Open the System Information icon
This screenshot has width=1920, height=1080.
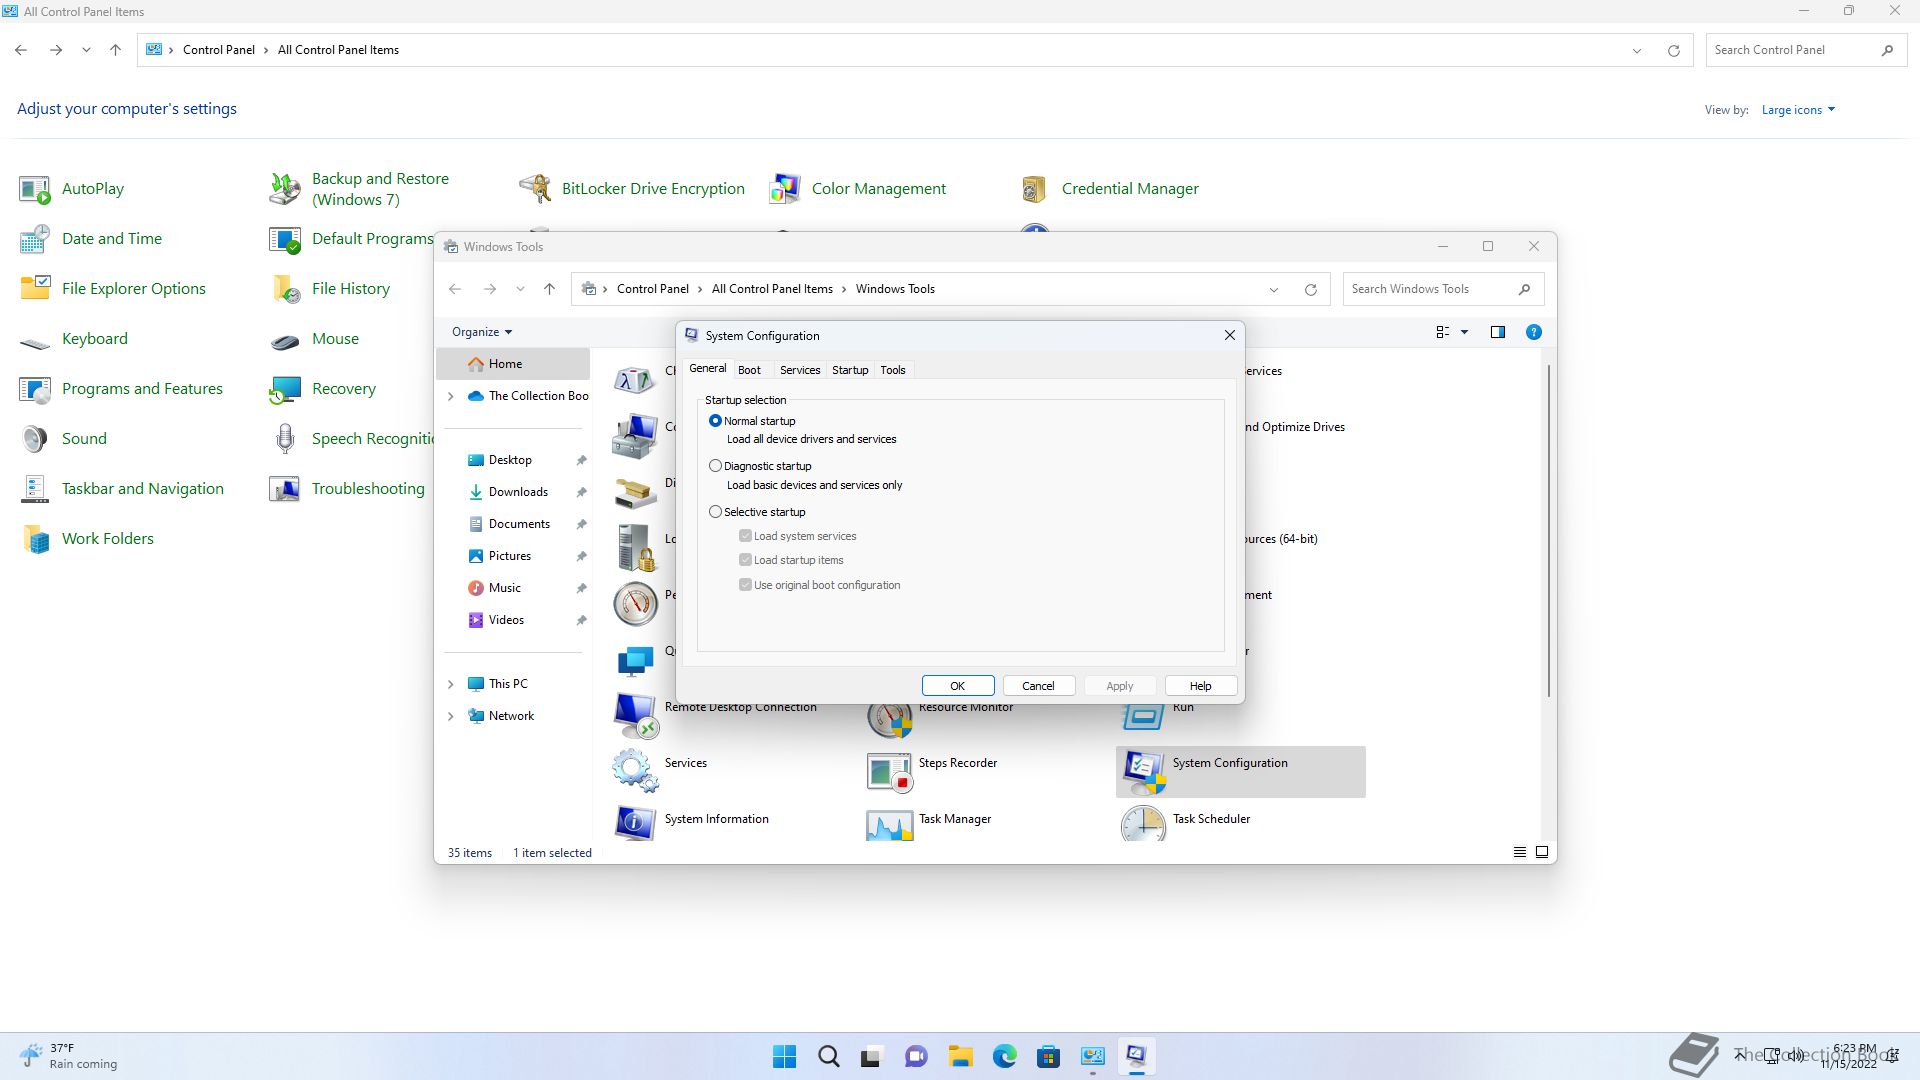pos(635,822)
